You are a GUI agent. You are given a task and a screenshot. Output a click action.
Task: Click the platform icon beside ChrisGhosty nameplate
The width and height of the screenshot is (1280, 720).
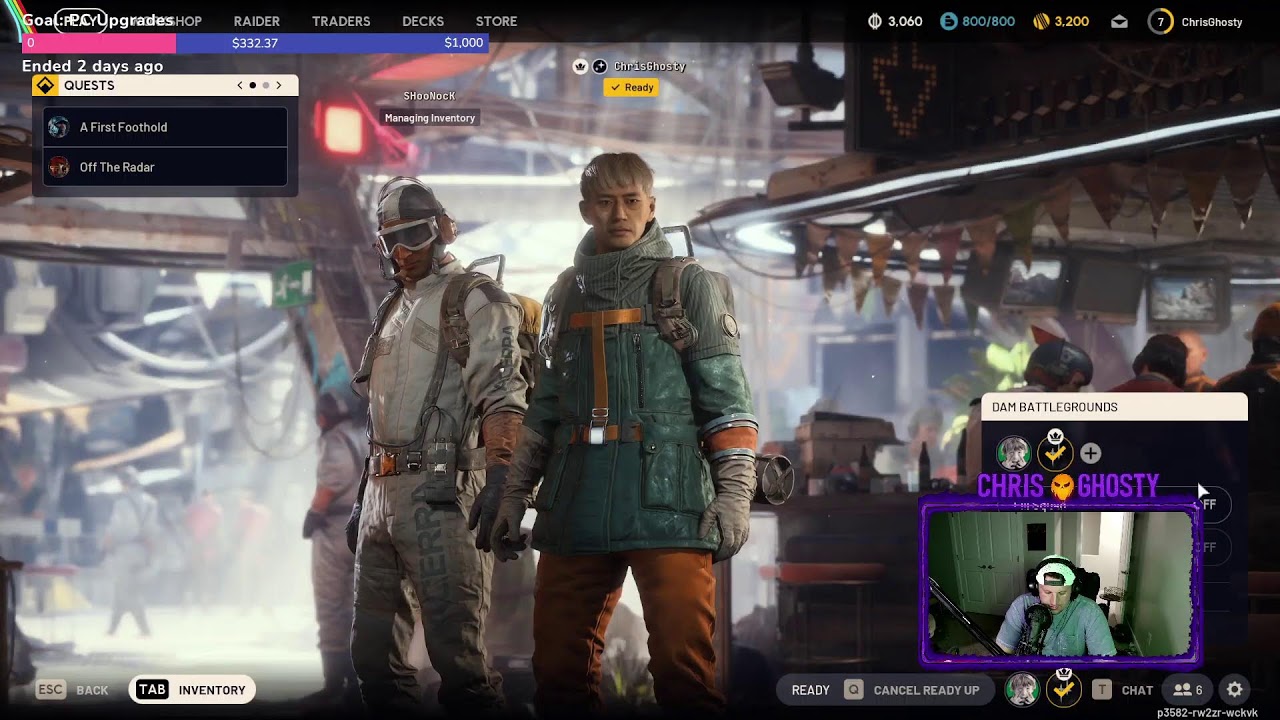click(x=599, y=66)
